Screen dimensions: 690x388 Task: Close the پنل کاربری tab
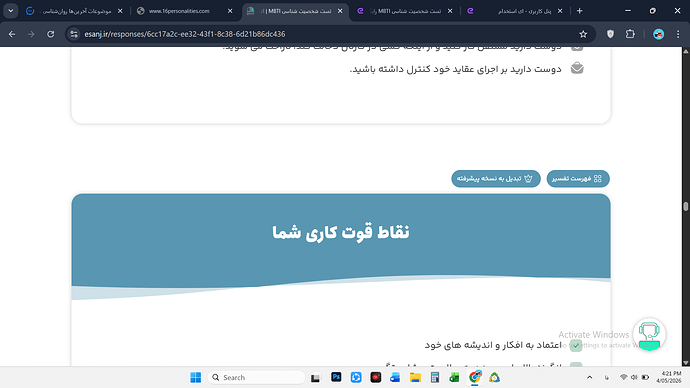point(560,11)
